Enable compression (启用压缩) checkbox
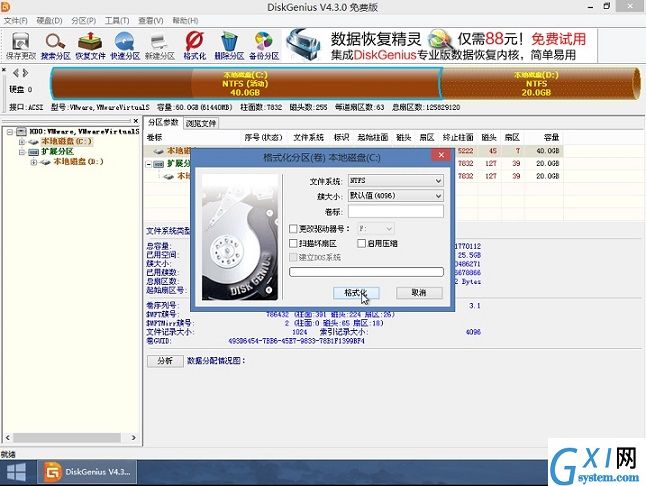This screenshot has width=646, height=486. pos(361,243)
